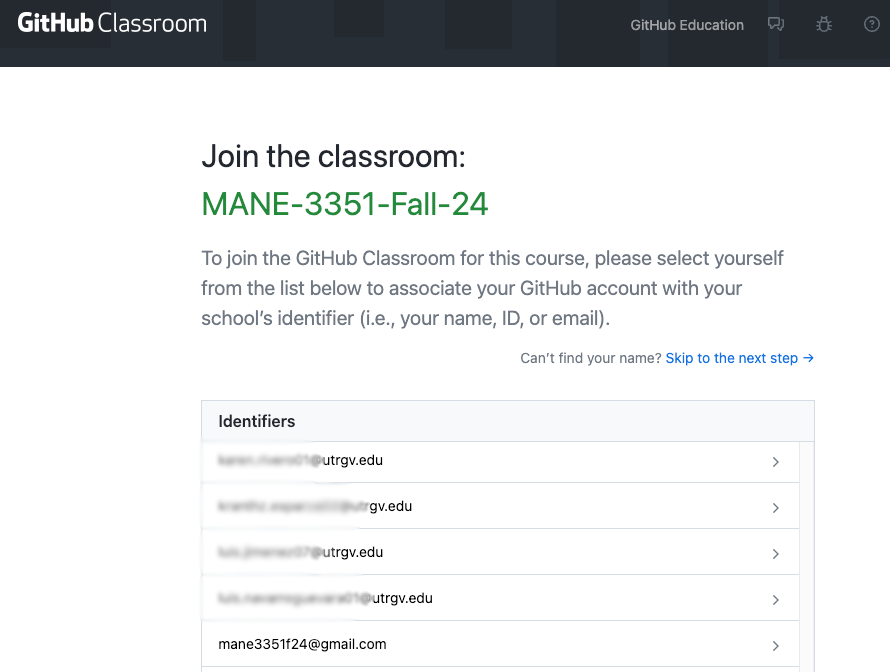Click chevron on the first identifier row
Image resolution: width=890 pixels, height=672 pixels.
click(x=775, y=462)
